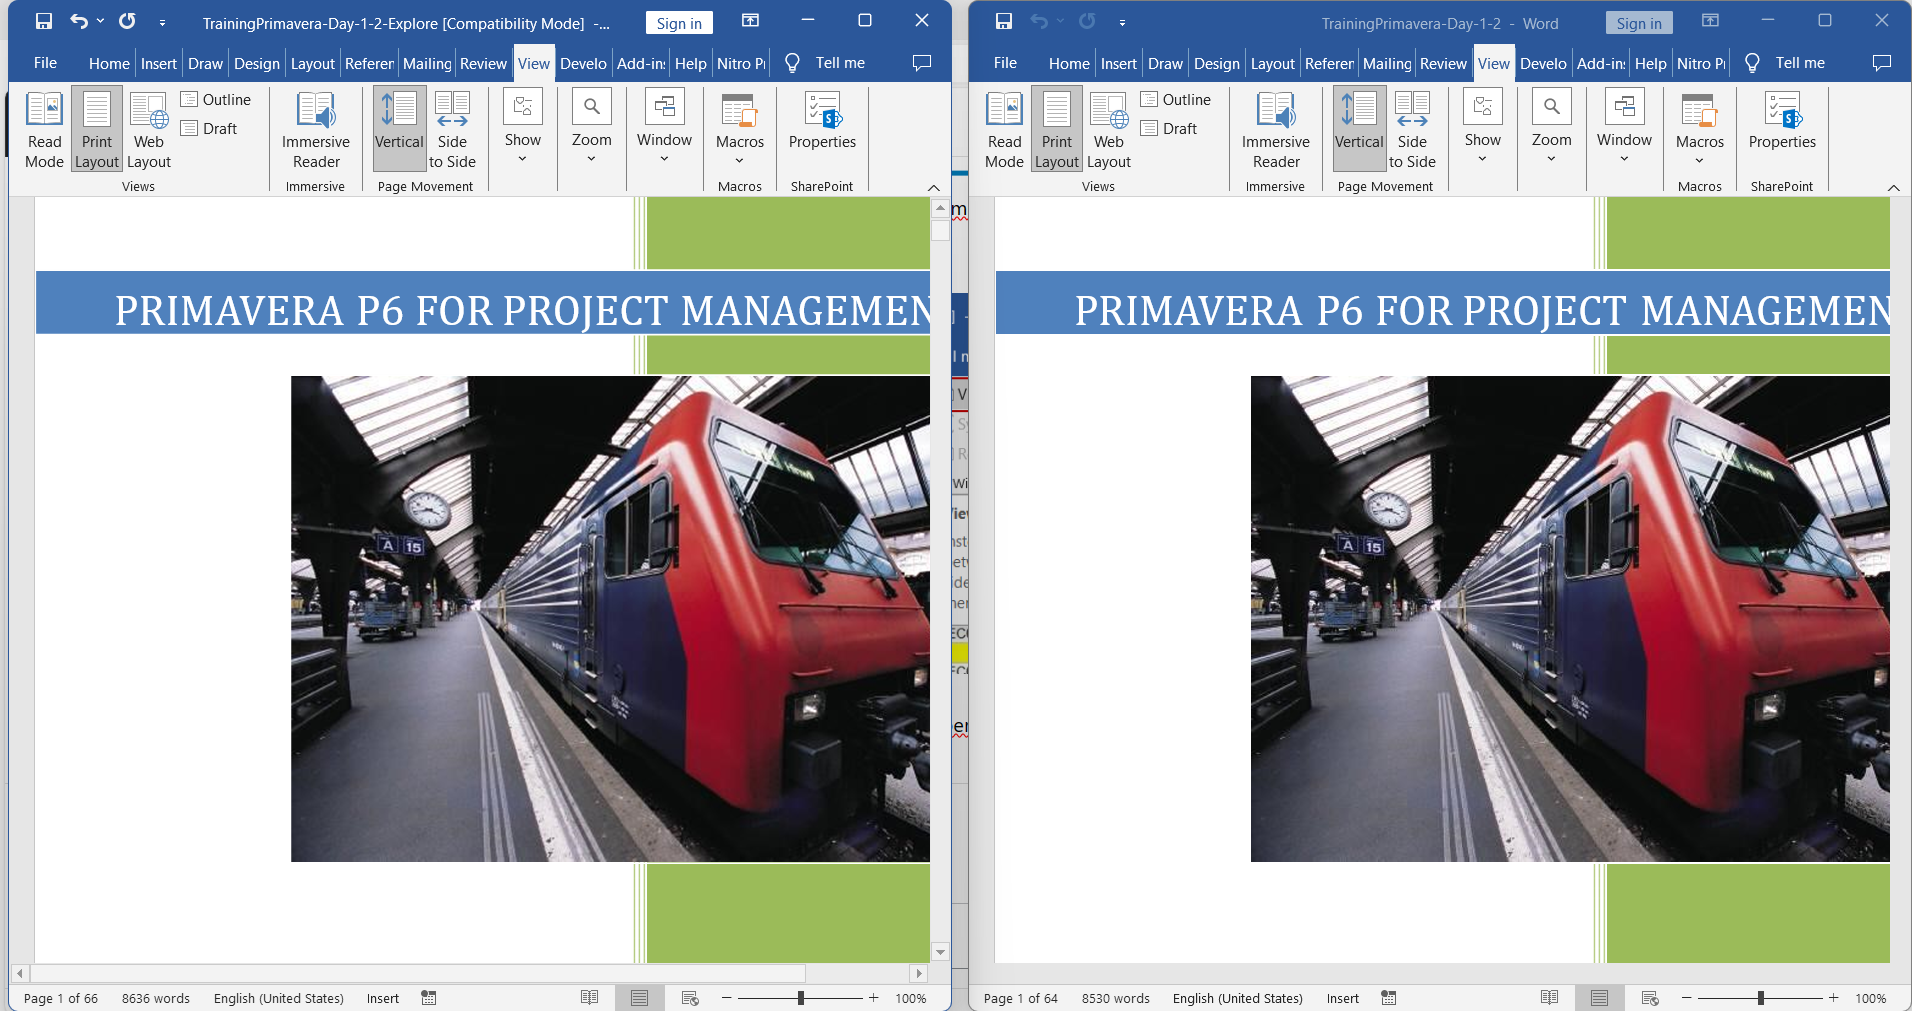Click Immersive Reader in left window
1912x1011 pixels.
point(315,130)
